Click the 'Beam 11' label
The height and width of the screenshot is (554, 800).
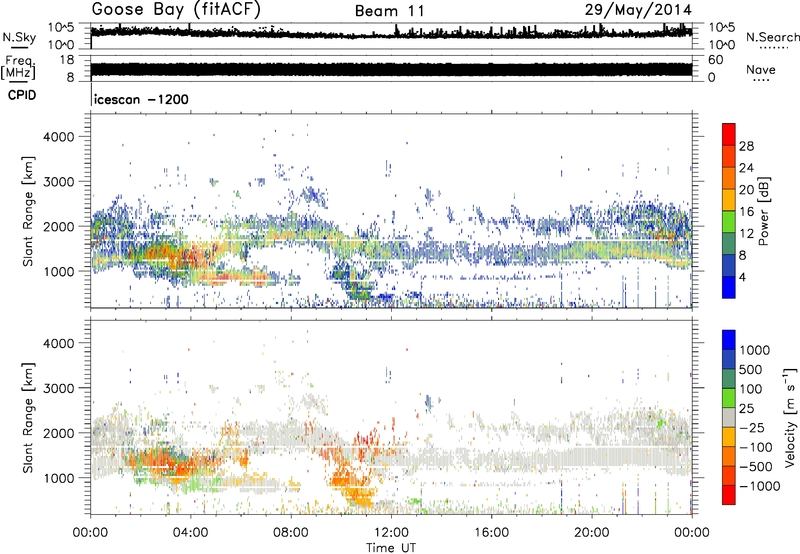coord(390,11)
